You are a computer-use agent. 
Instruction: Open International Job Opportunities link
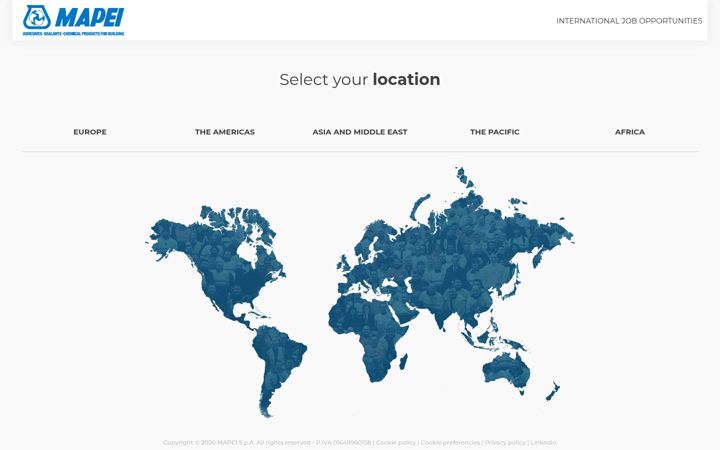[629, 21]
